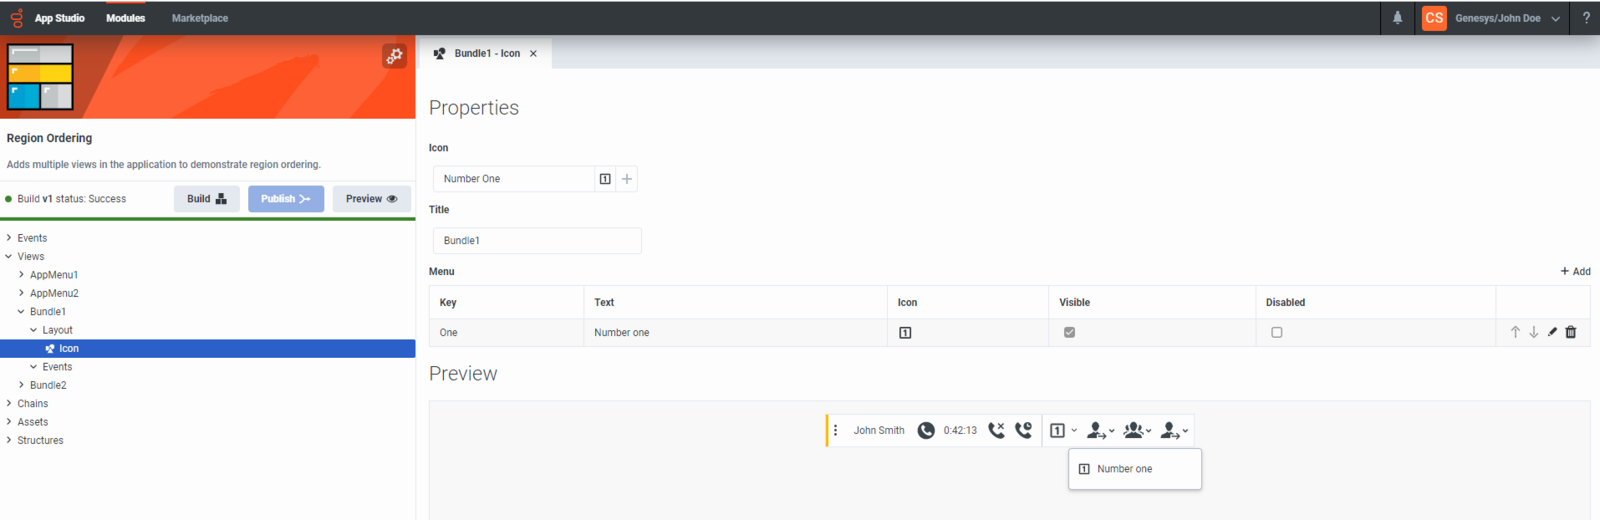Screen dimensions: 1600x520
Task: Click the John Smith name in preview
Action: click(879, 431)
